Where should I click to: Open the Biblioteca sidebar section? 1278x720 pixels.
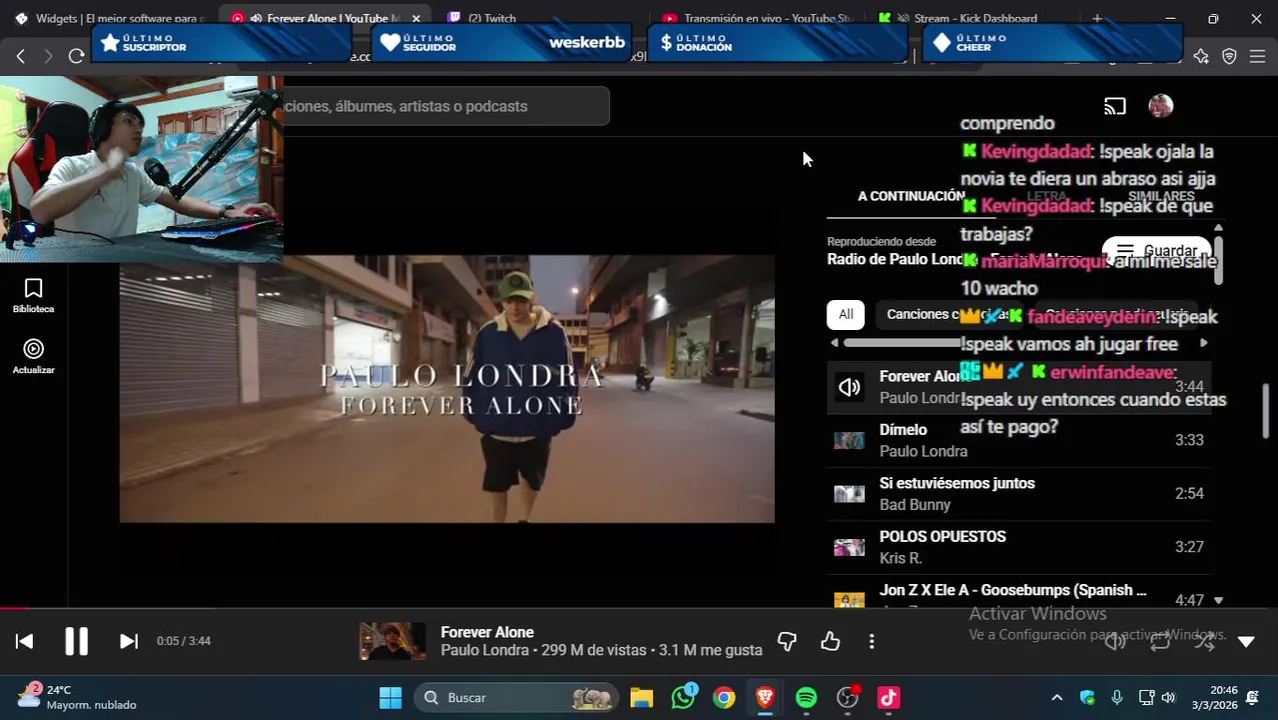pyautogui.click(x=33, y=296)
